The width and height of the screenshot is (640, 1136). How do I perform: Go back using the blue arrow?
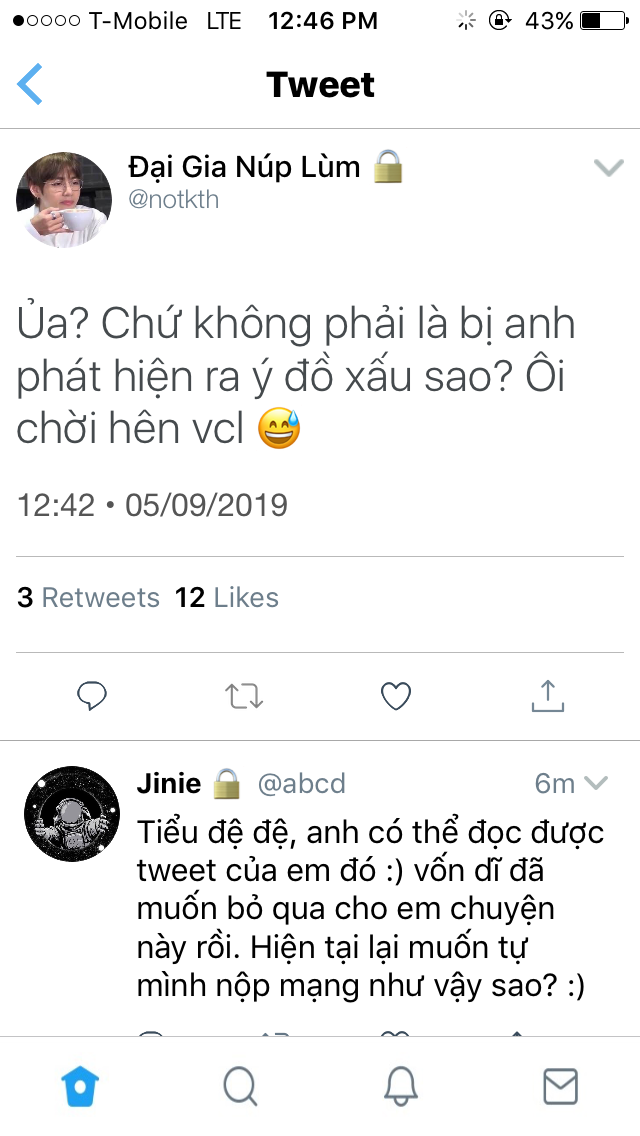[x=30, y=84]
